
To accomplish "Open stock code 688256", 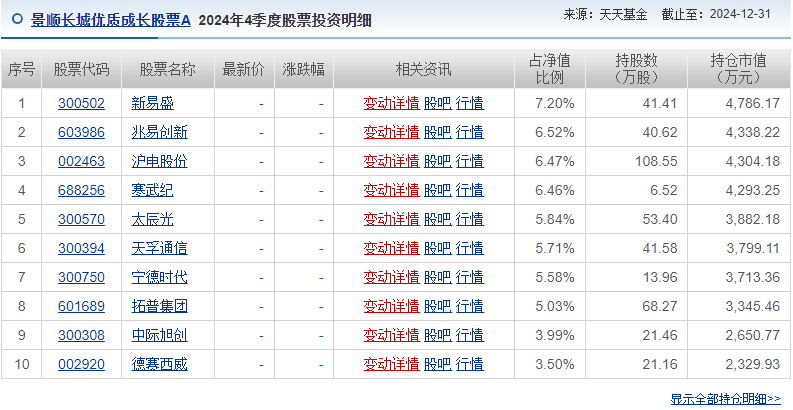I will click(x=81, y=190).
